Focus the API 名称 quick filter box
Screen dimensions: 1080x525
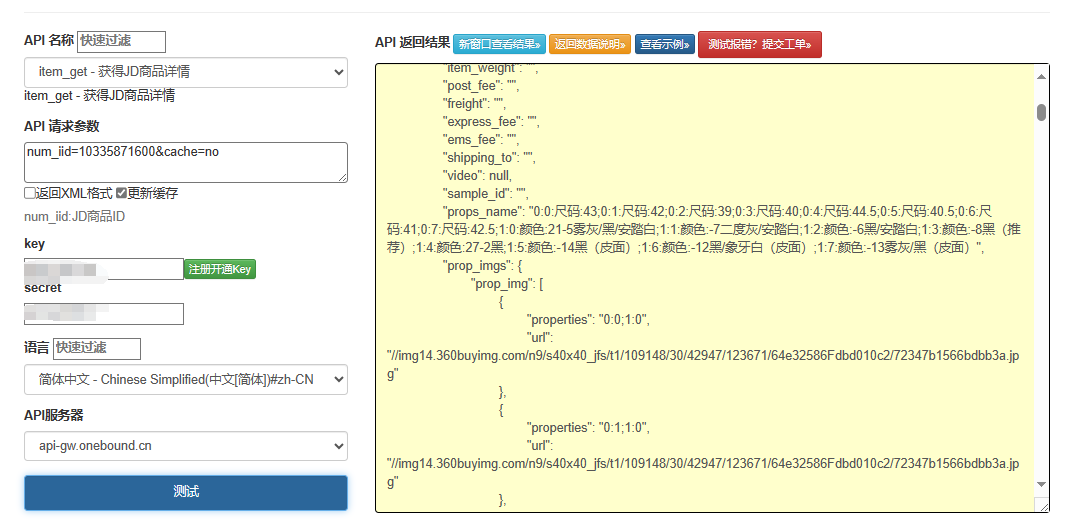121,41
